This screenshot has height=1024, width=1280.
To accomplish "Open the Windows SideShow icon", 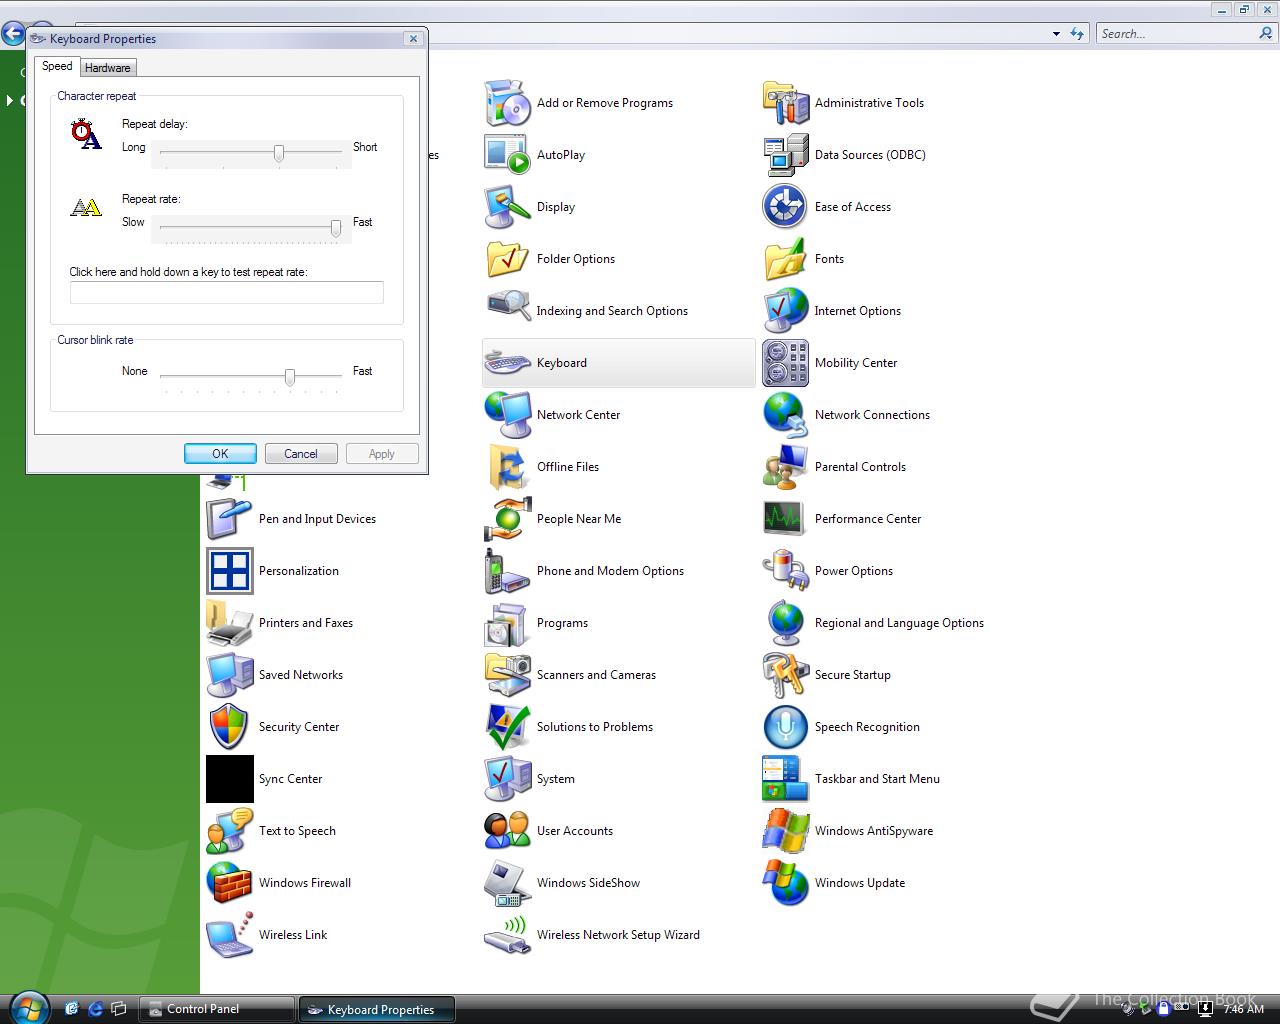I will pyautogui.click(x=507, y=883).
